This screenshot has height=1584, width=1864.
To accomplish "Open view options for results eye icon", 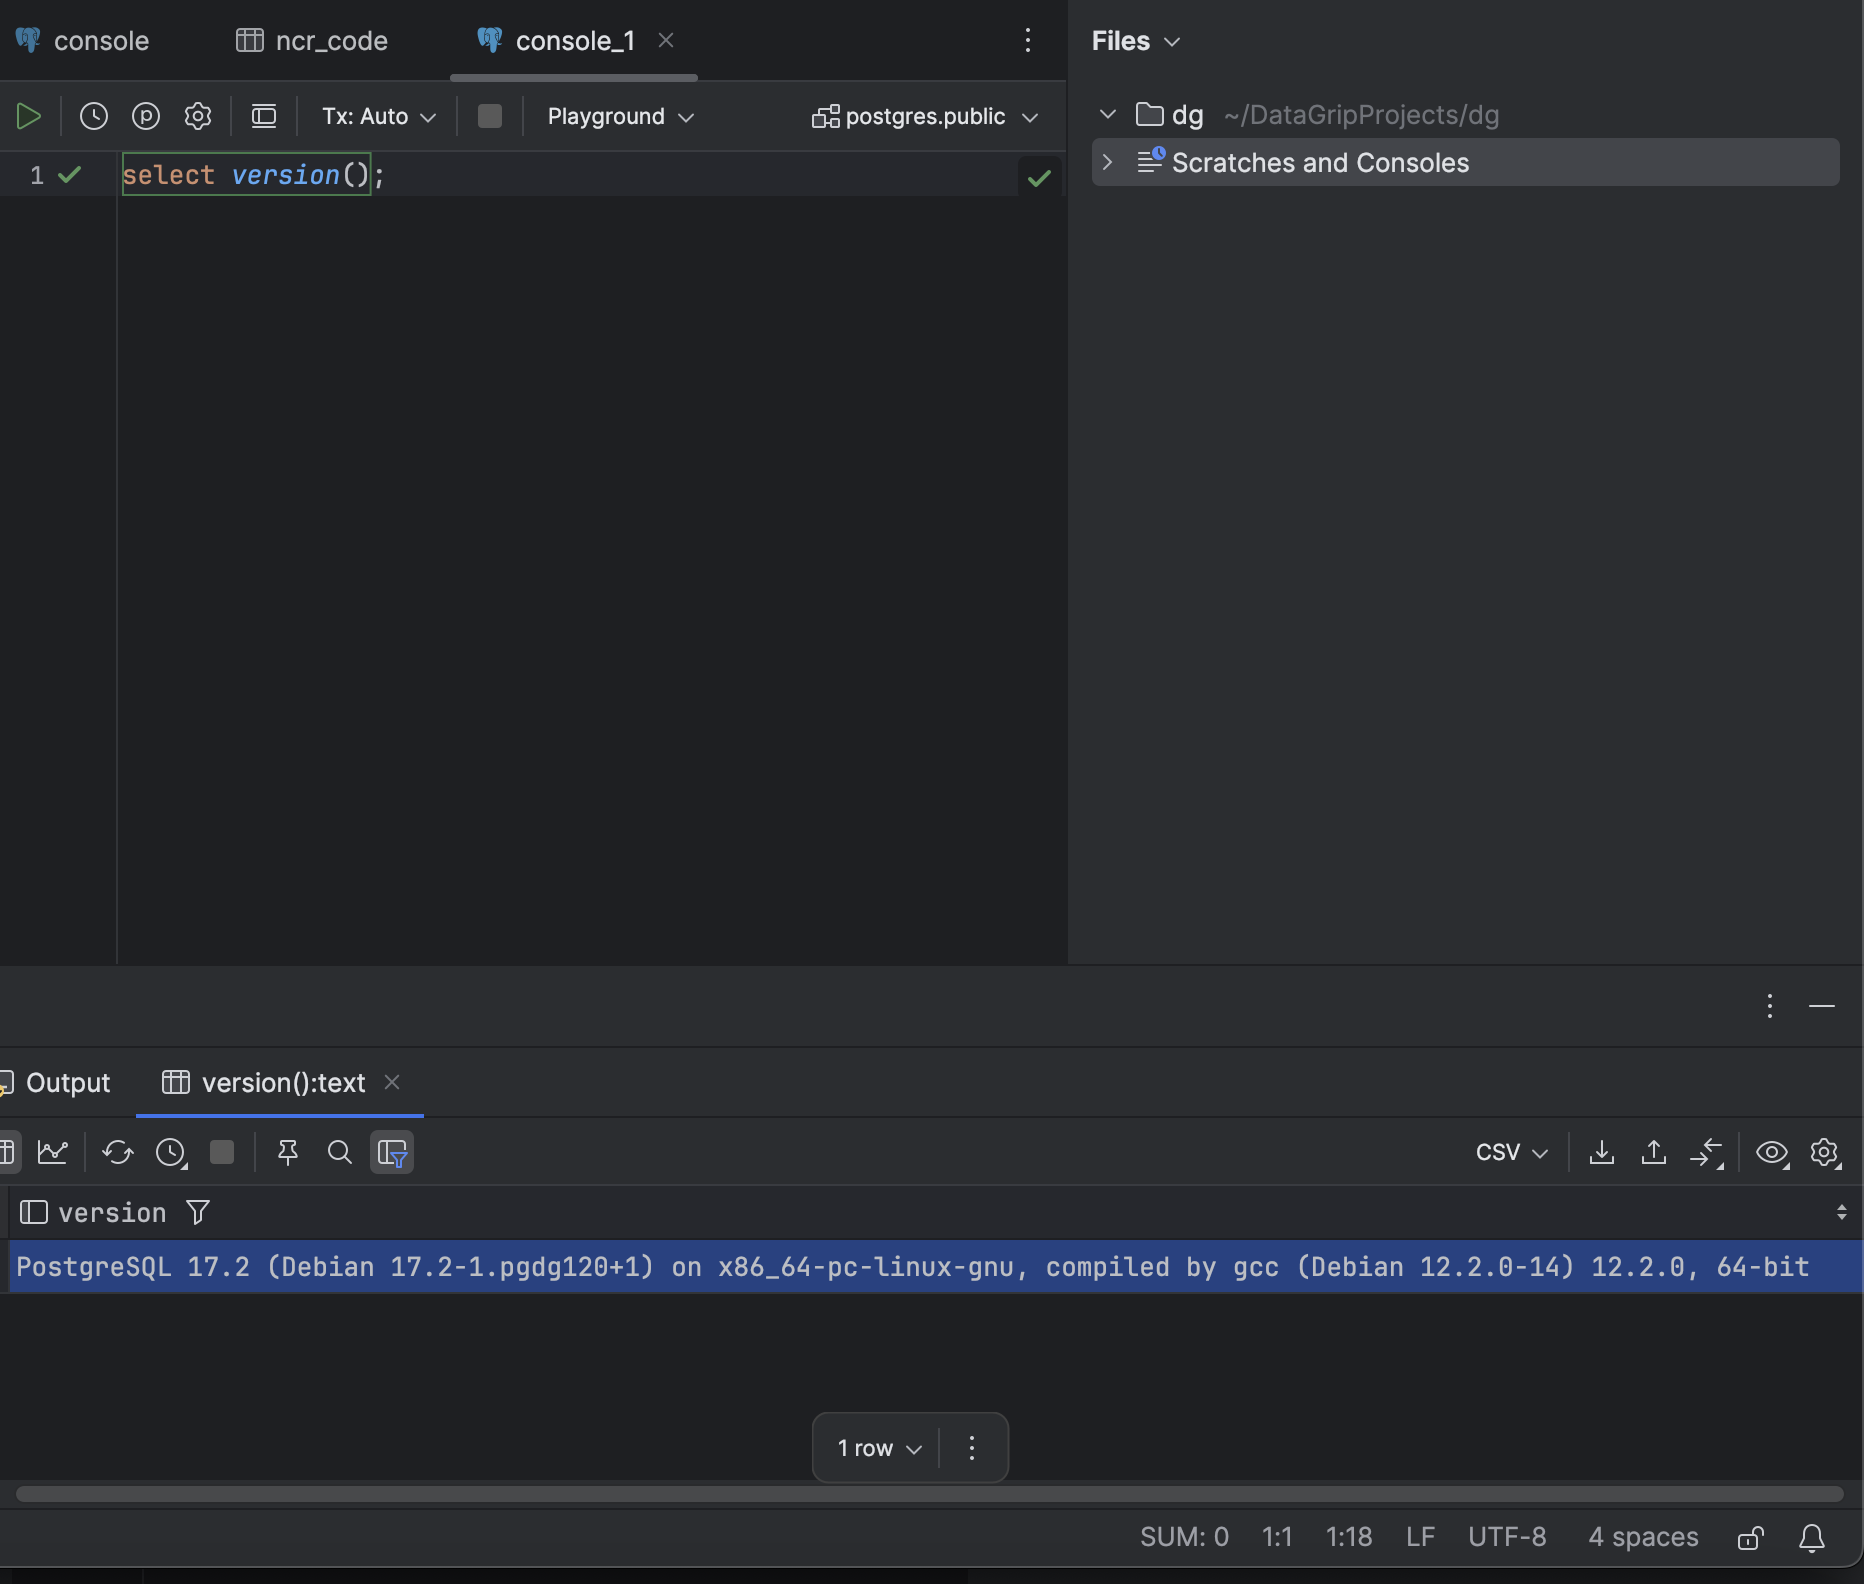I will [1772, 1152].
